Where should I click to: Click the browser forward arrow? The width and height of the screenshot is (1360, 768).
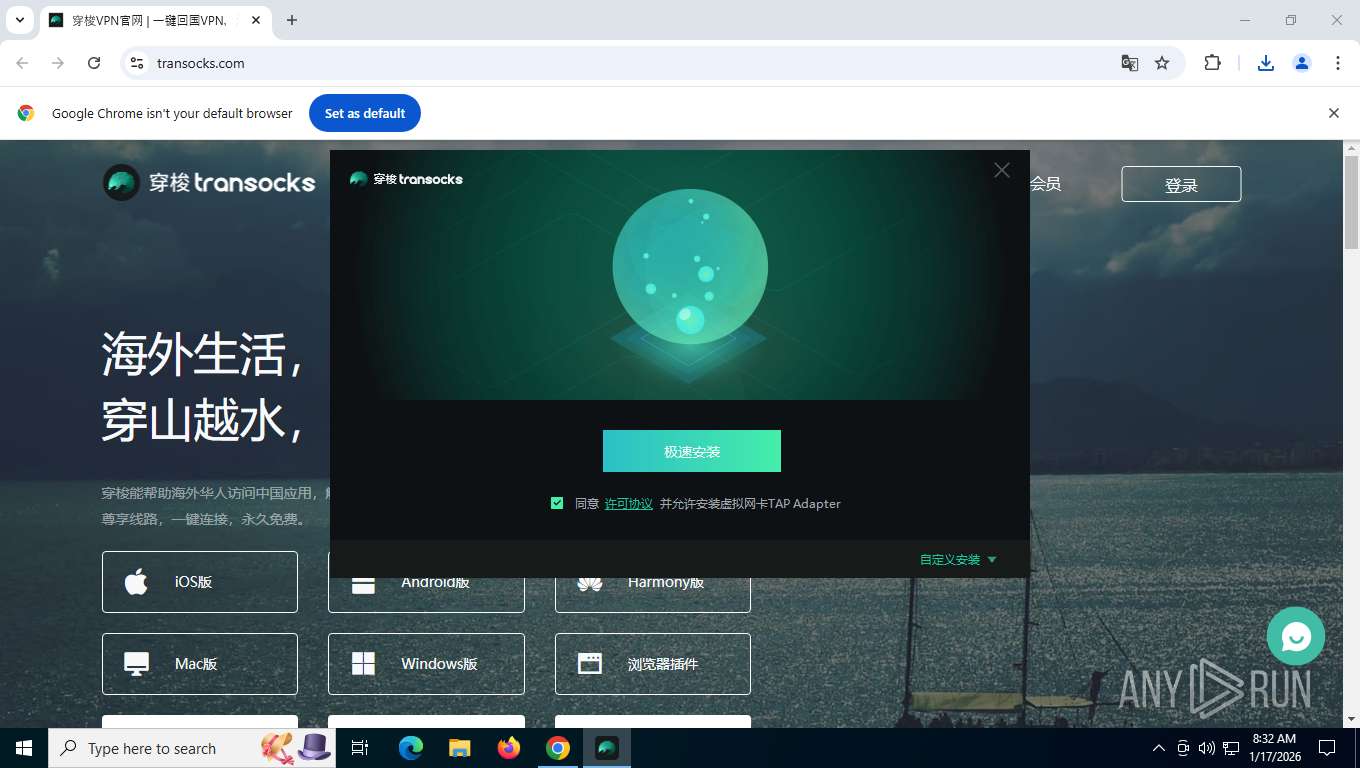point(58,63)
